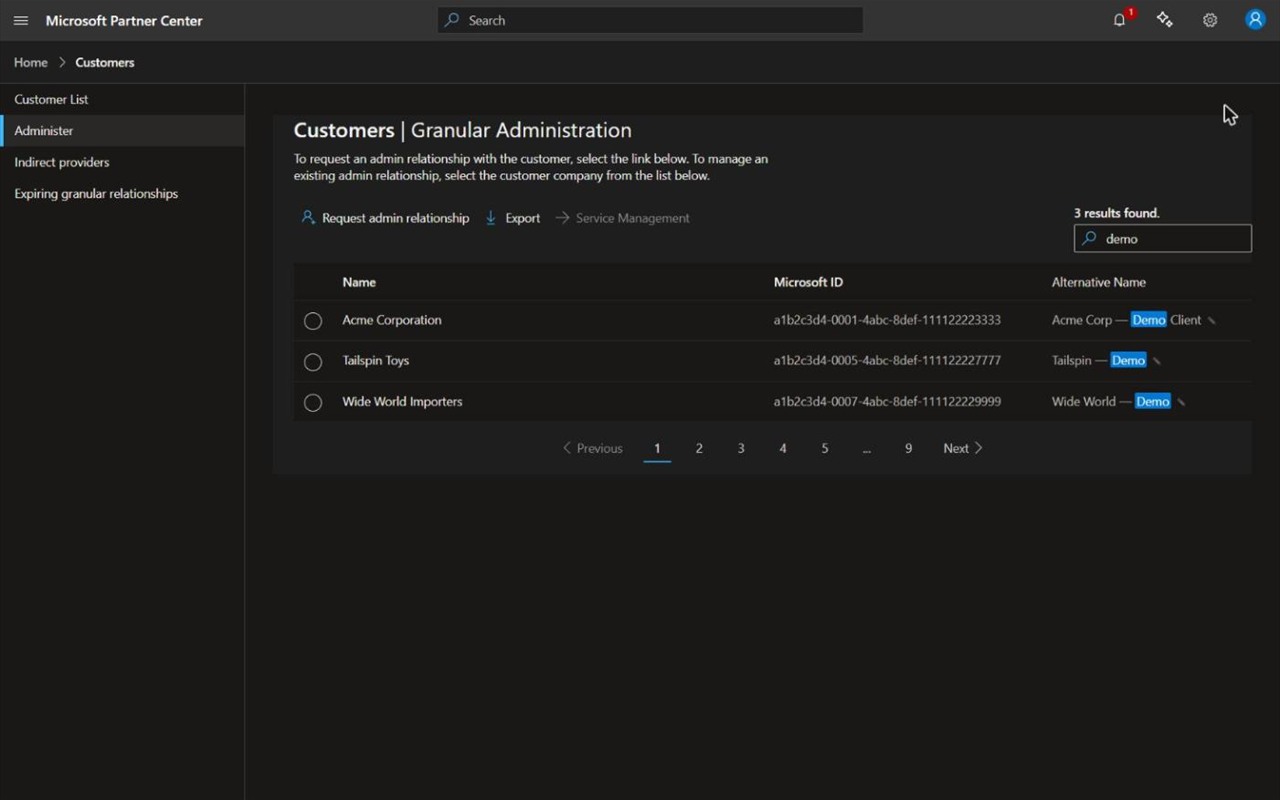Click the "Acme Corp — Demo Client" alternative name
This screenshot has height=800, width=1280.
[1127, 320]
